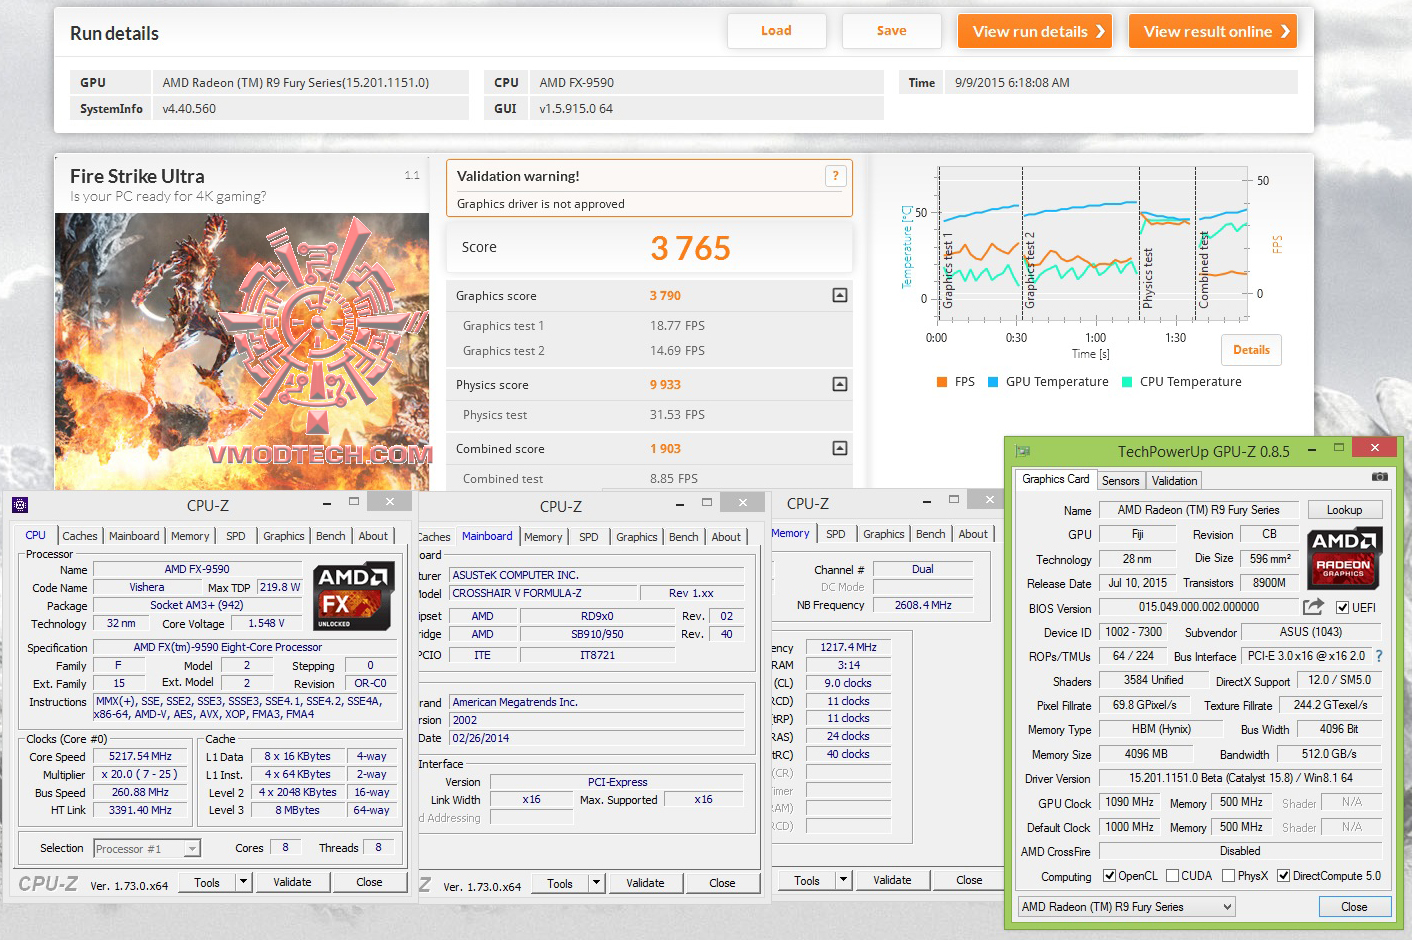Click the Memory Size 4096 MB field in GPU-Z
Screen dimensions: 1412x940
click(1145, 754)
